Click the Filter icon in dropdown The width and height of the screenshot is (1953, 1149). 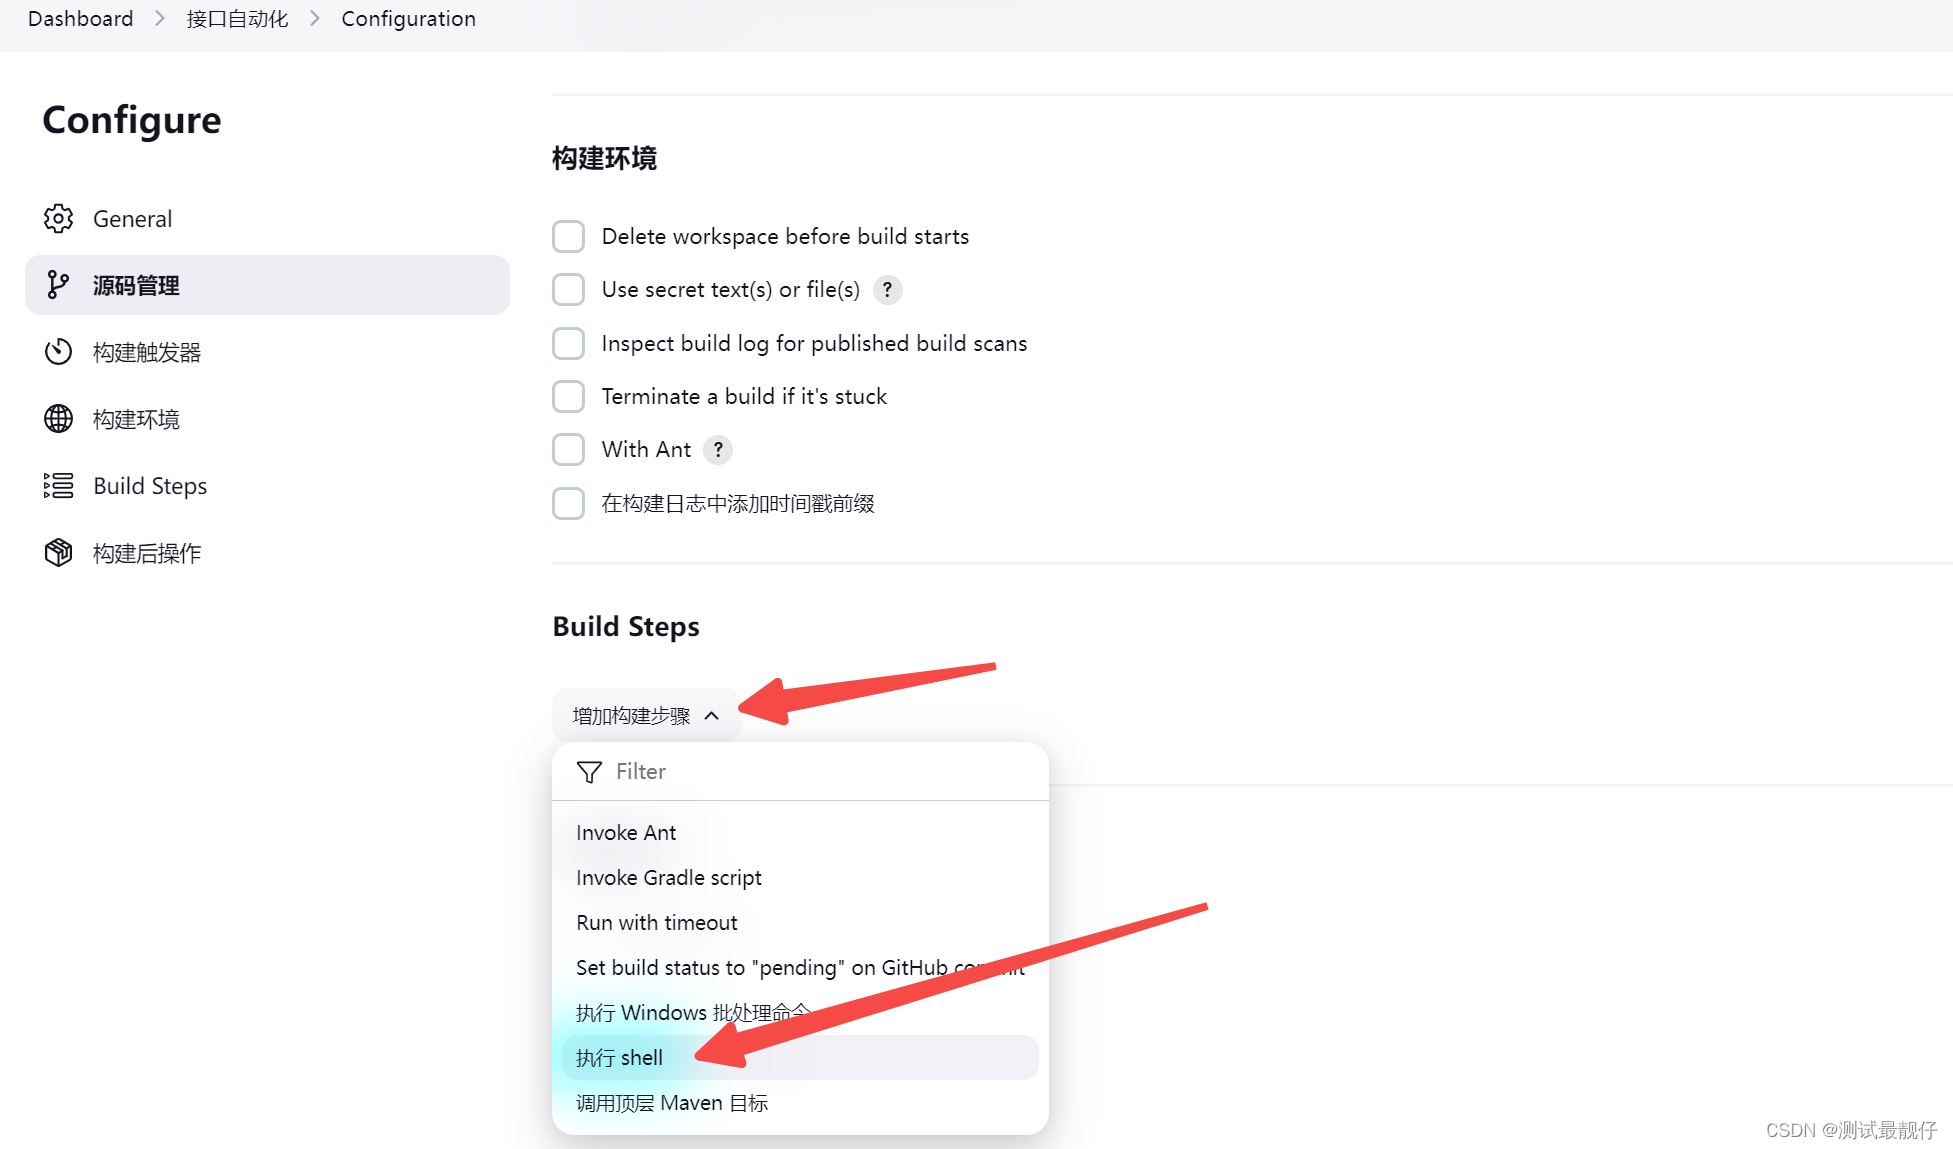coord(587,770)
